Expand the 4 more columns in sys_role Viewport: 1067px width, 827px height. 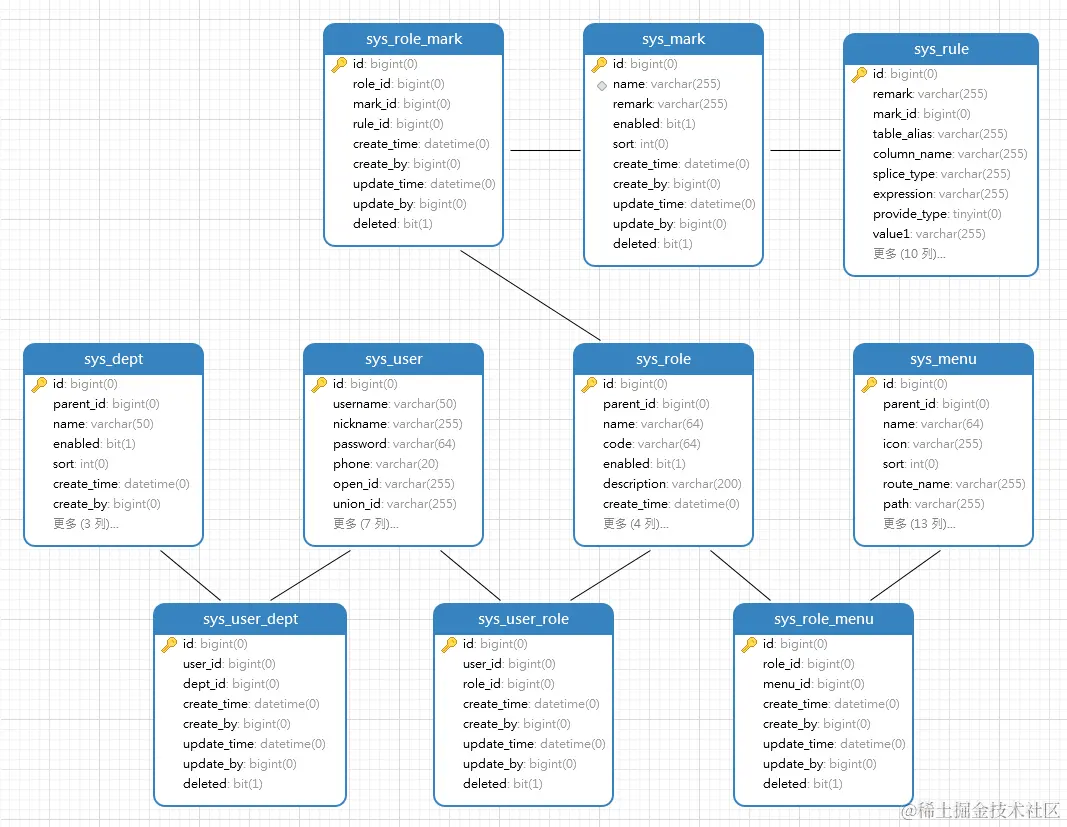636,524
